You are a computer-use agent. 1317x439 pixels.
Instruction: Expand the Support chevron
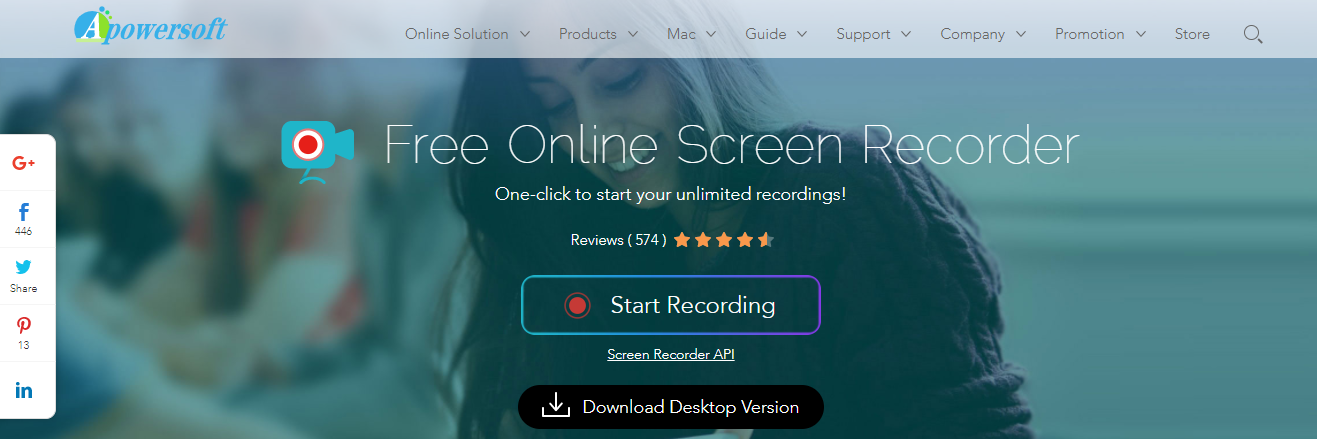tap(905, 34)
